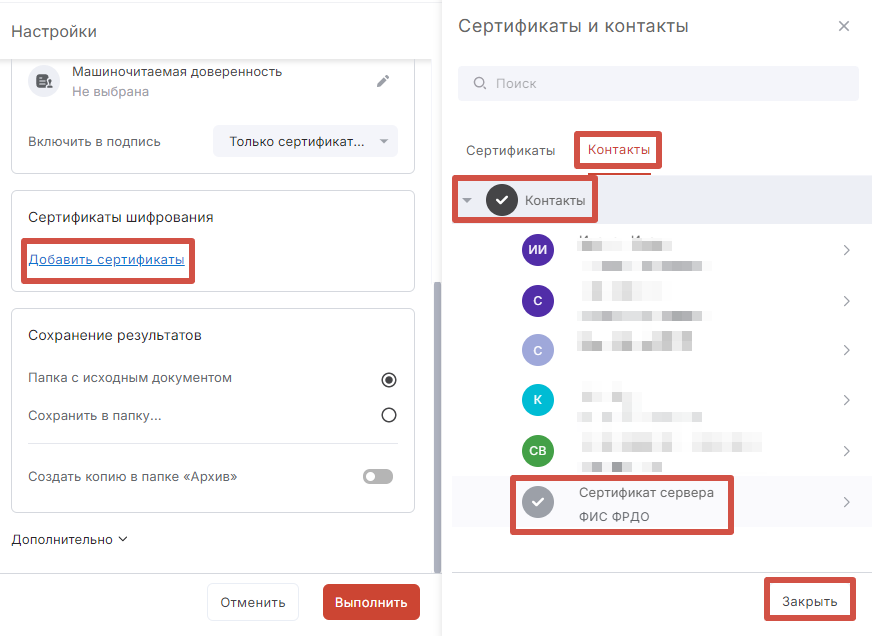Click the green СВ contact avatar
The height and width of the screenshot is (636, 872).
[x=537, y=450]
